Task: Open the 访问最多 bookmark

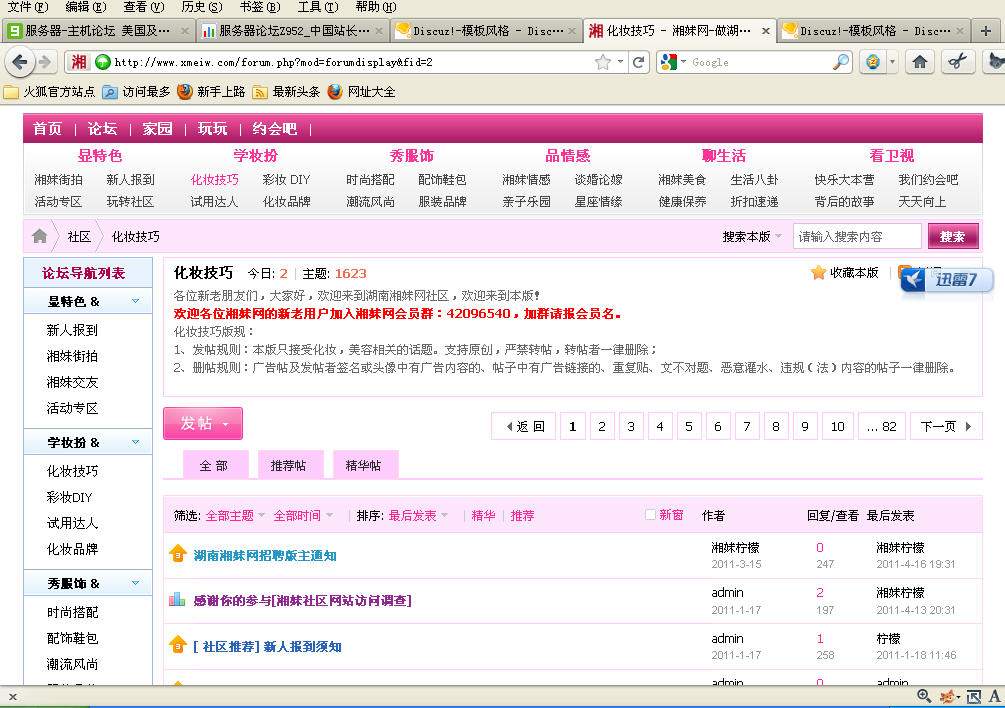Action: 137,92
